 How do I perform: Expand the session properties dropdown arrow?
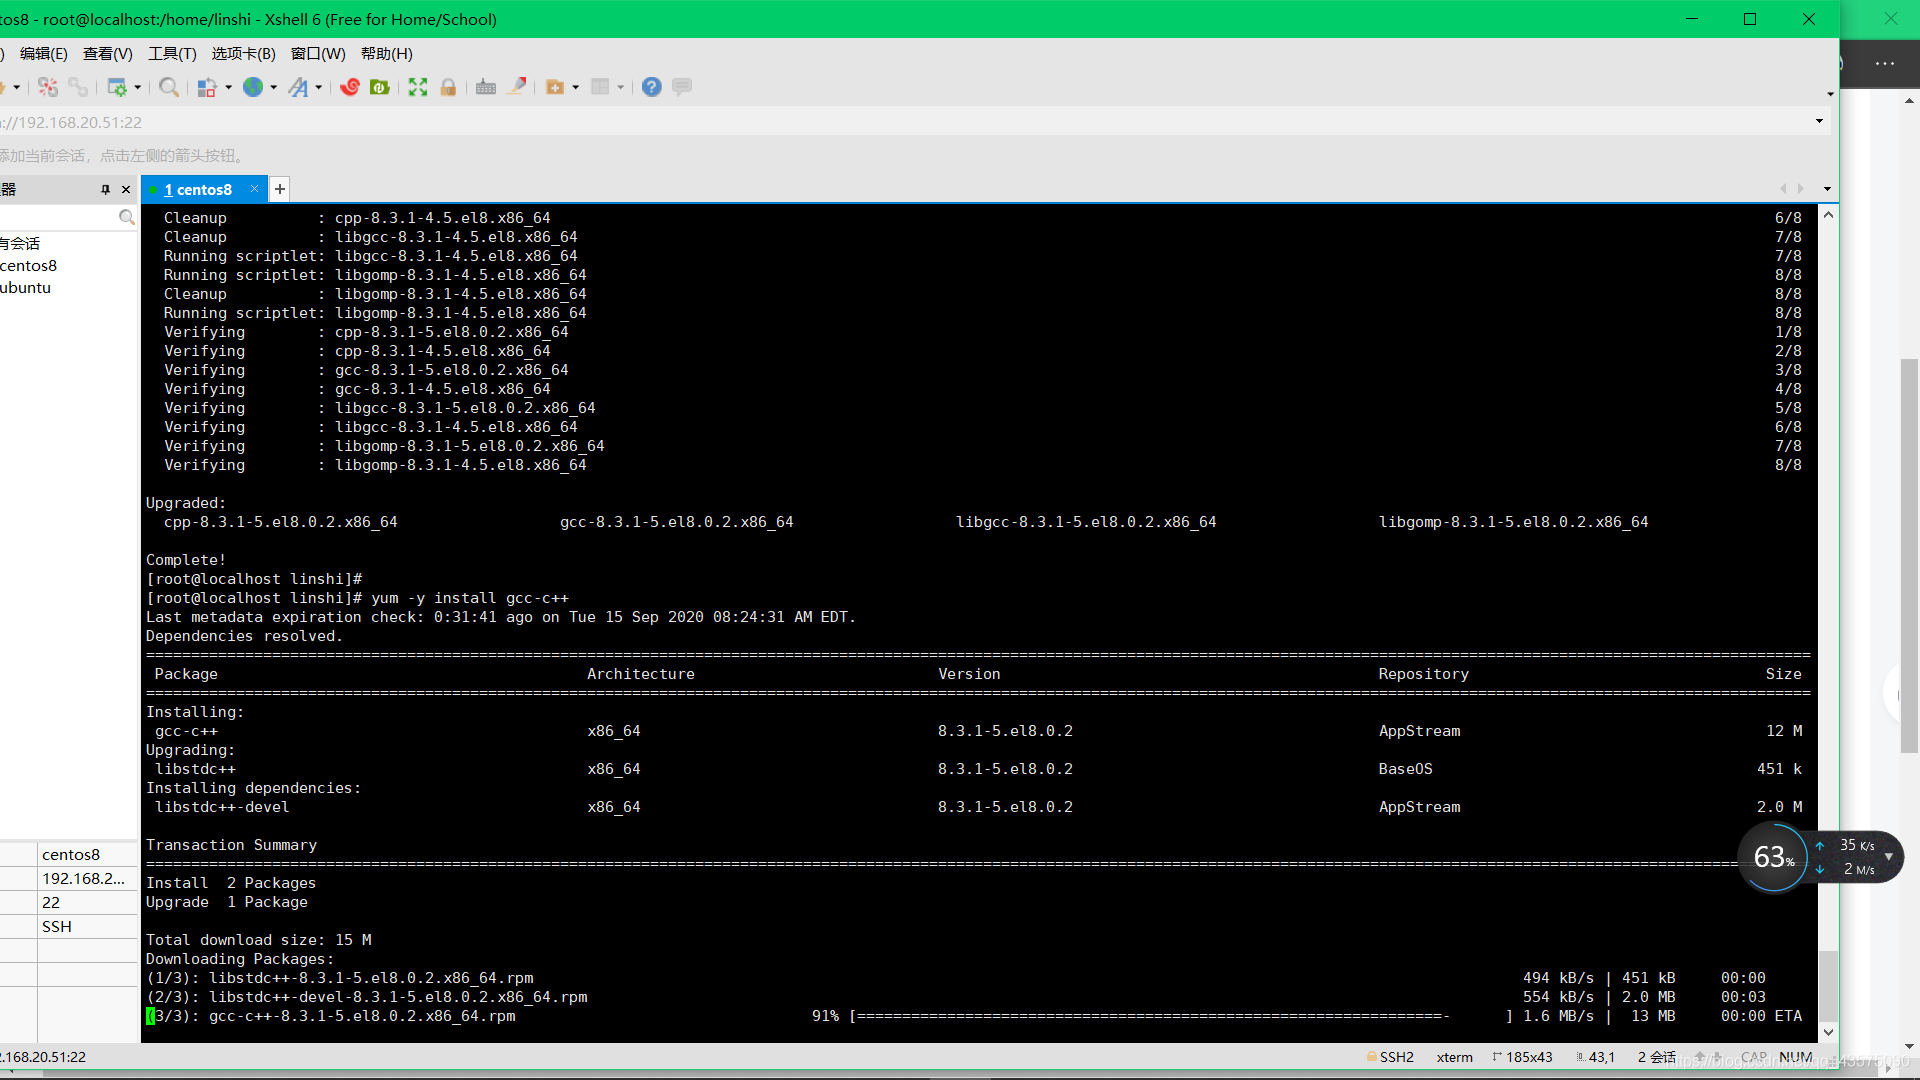click(138, 87)
